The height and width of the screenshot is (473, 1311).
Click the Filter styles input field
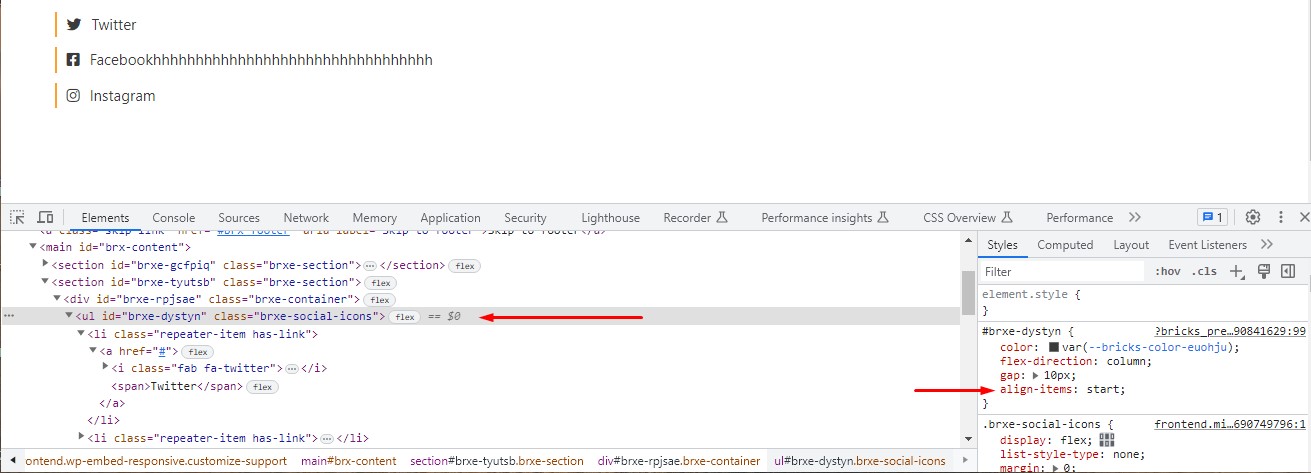tap(1062, 271)
